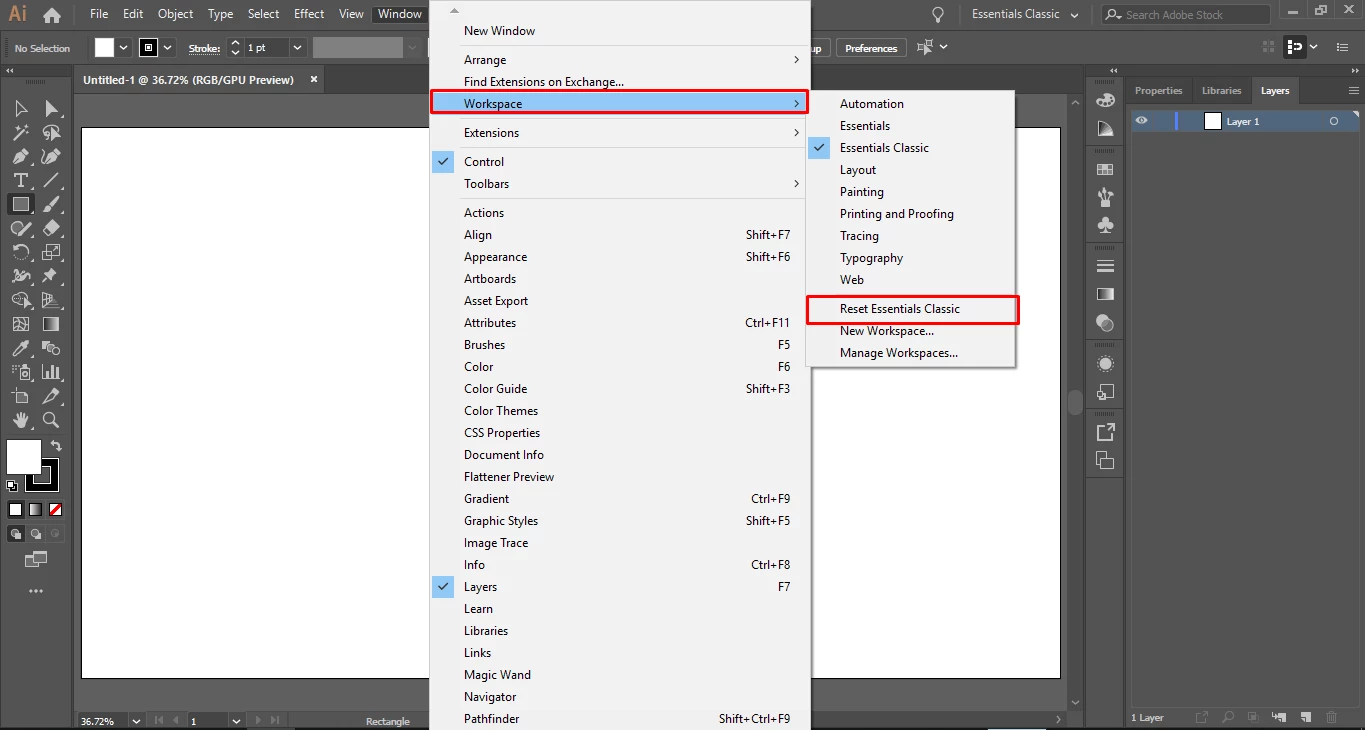Image resolution: width=1365 pixels, height=730 pixels.
Task: Select the Line Segment tool
Action: tap(51, 180)
